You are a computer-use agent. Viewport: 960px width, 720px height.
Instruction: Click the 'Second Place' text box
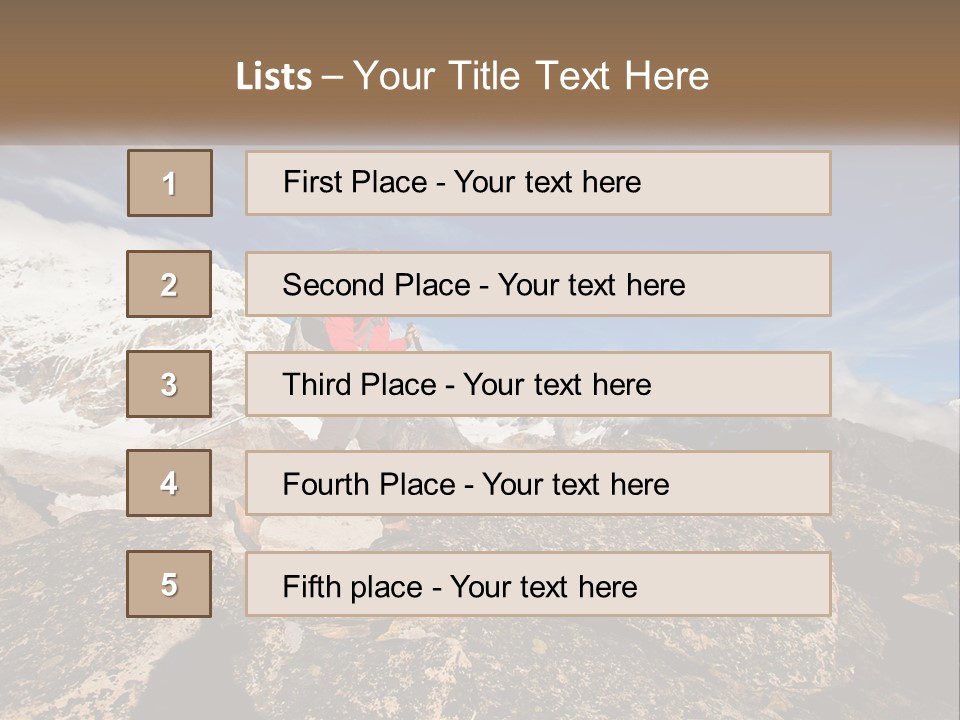(538, 284)
